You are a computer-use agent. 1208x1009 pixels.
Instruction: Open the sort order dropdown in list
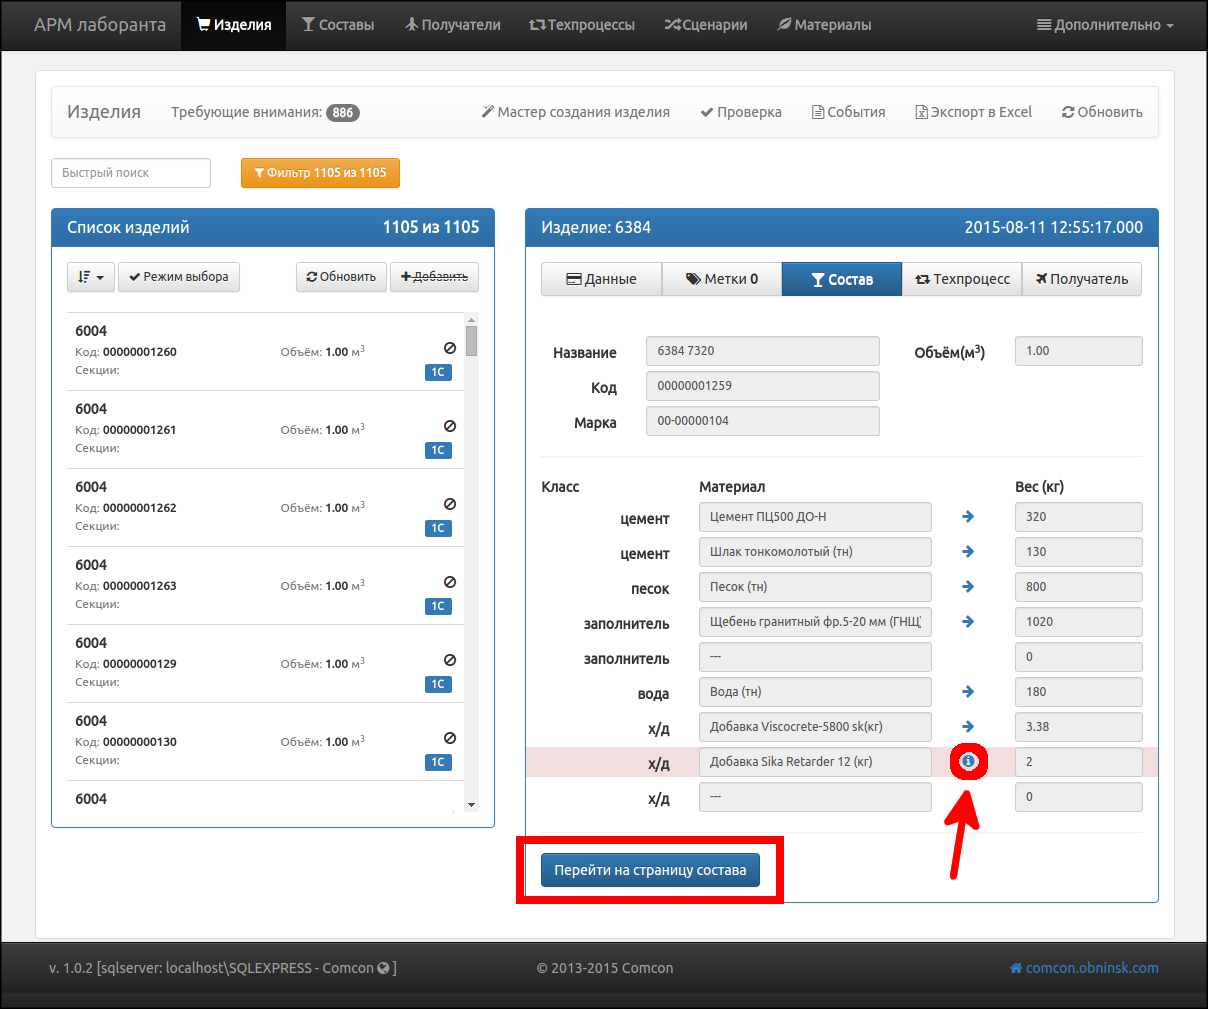91,277
